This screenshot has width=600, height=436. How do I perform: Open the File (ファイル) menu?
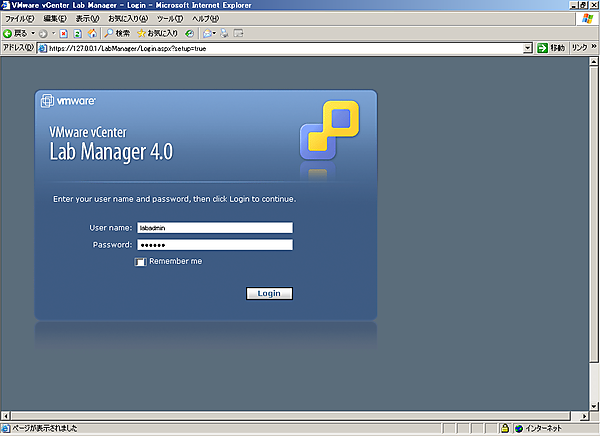point(20,19)
